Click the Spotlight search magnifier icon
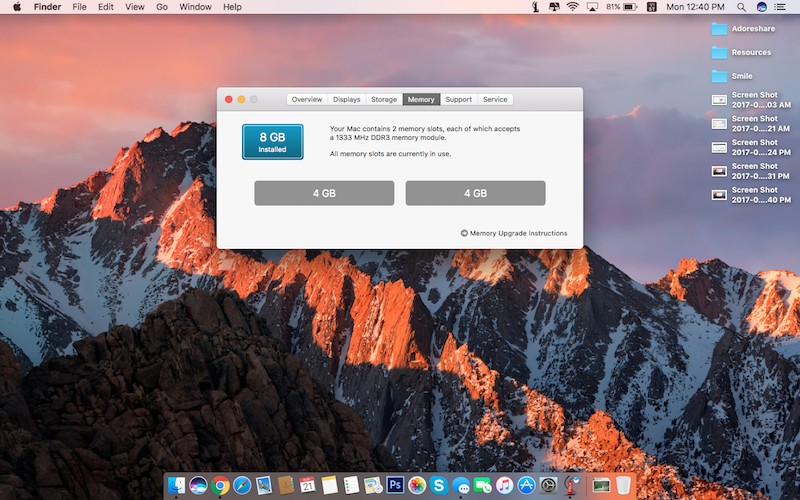 [740, 7]
